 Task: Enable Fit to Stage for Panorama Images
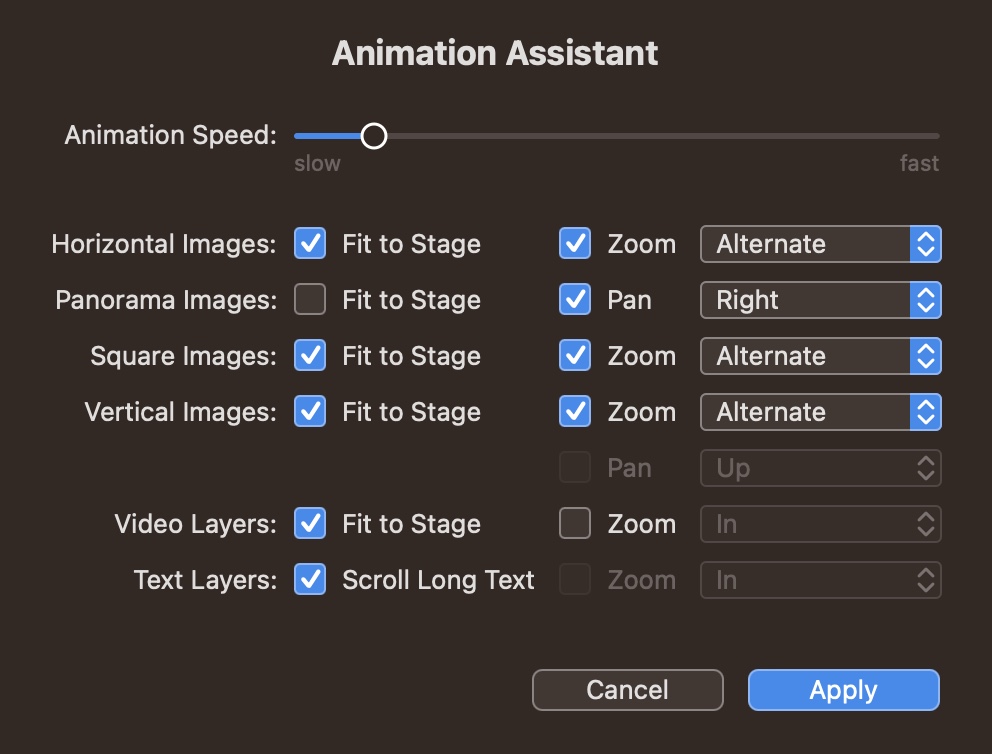coord(310,300)
